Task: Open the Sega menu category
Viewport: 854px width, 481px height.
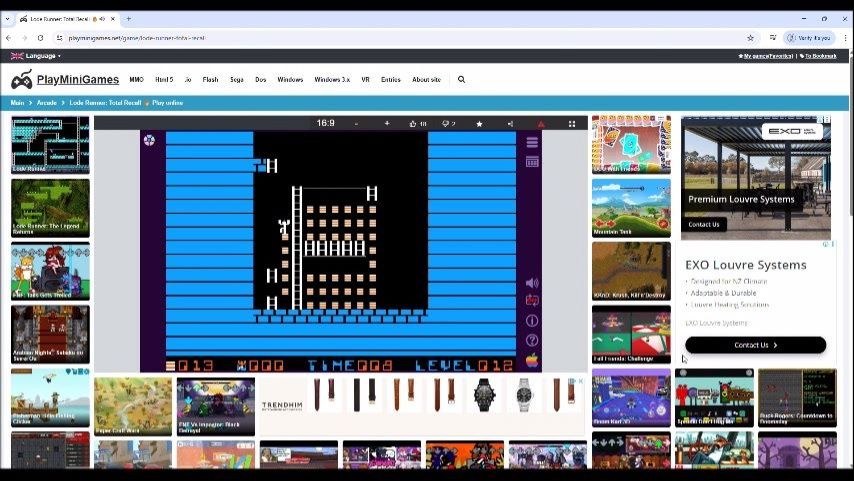Action: click(236, 80)
